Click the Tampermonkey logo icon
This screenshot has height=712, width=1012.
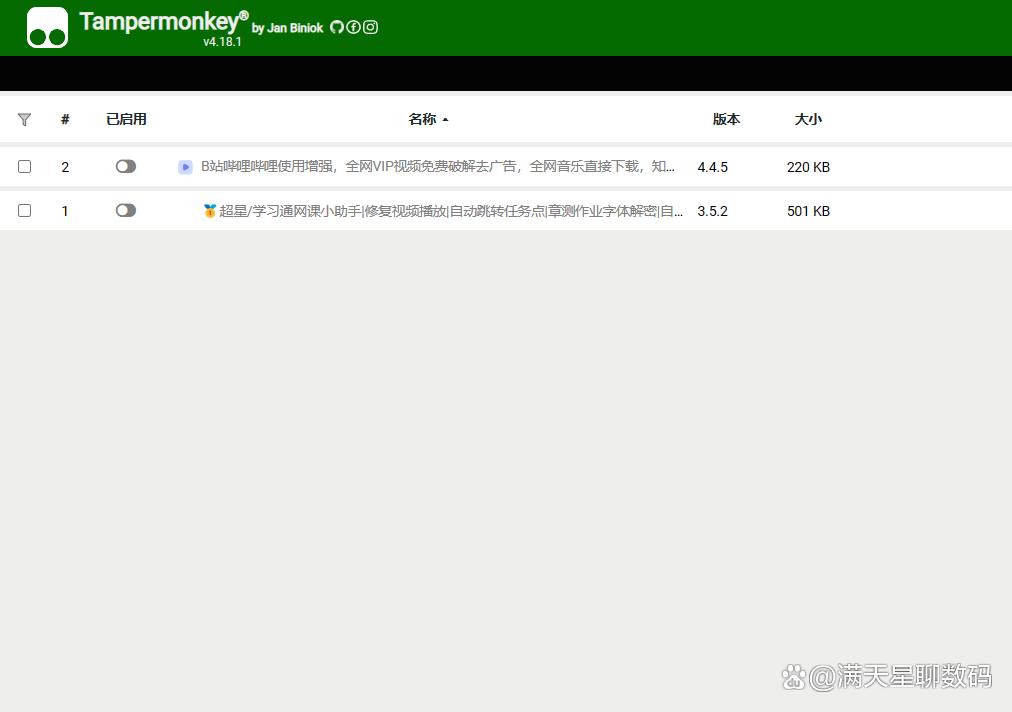pyautogui.click(x=47, y=28)
